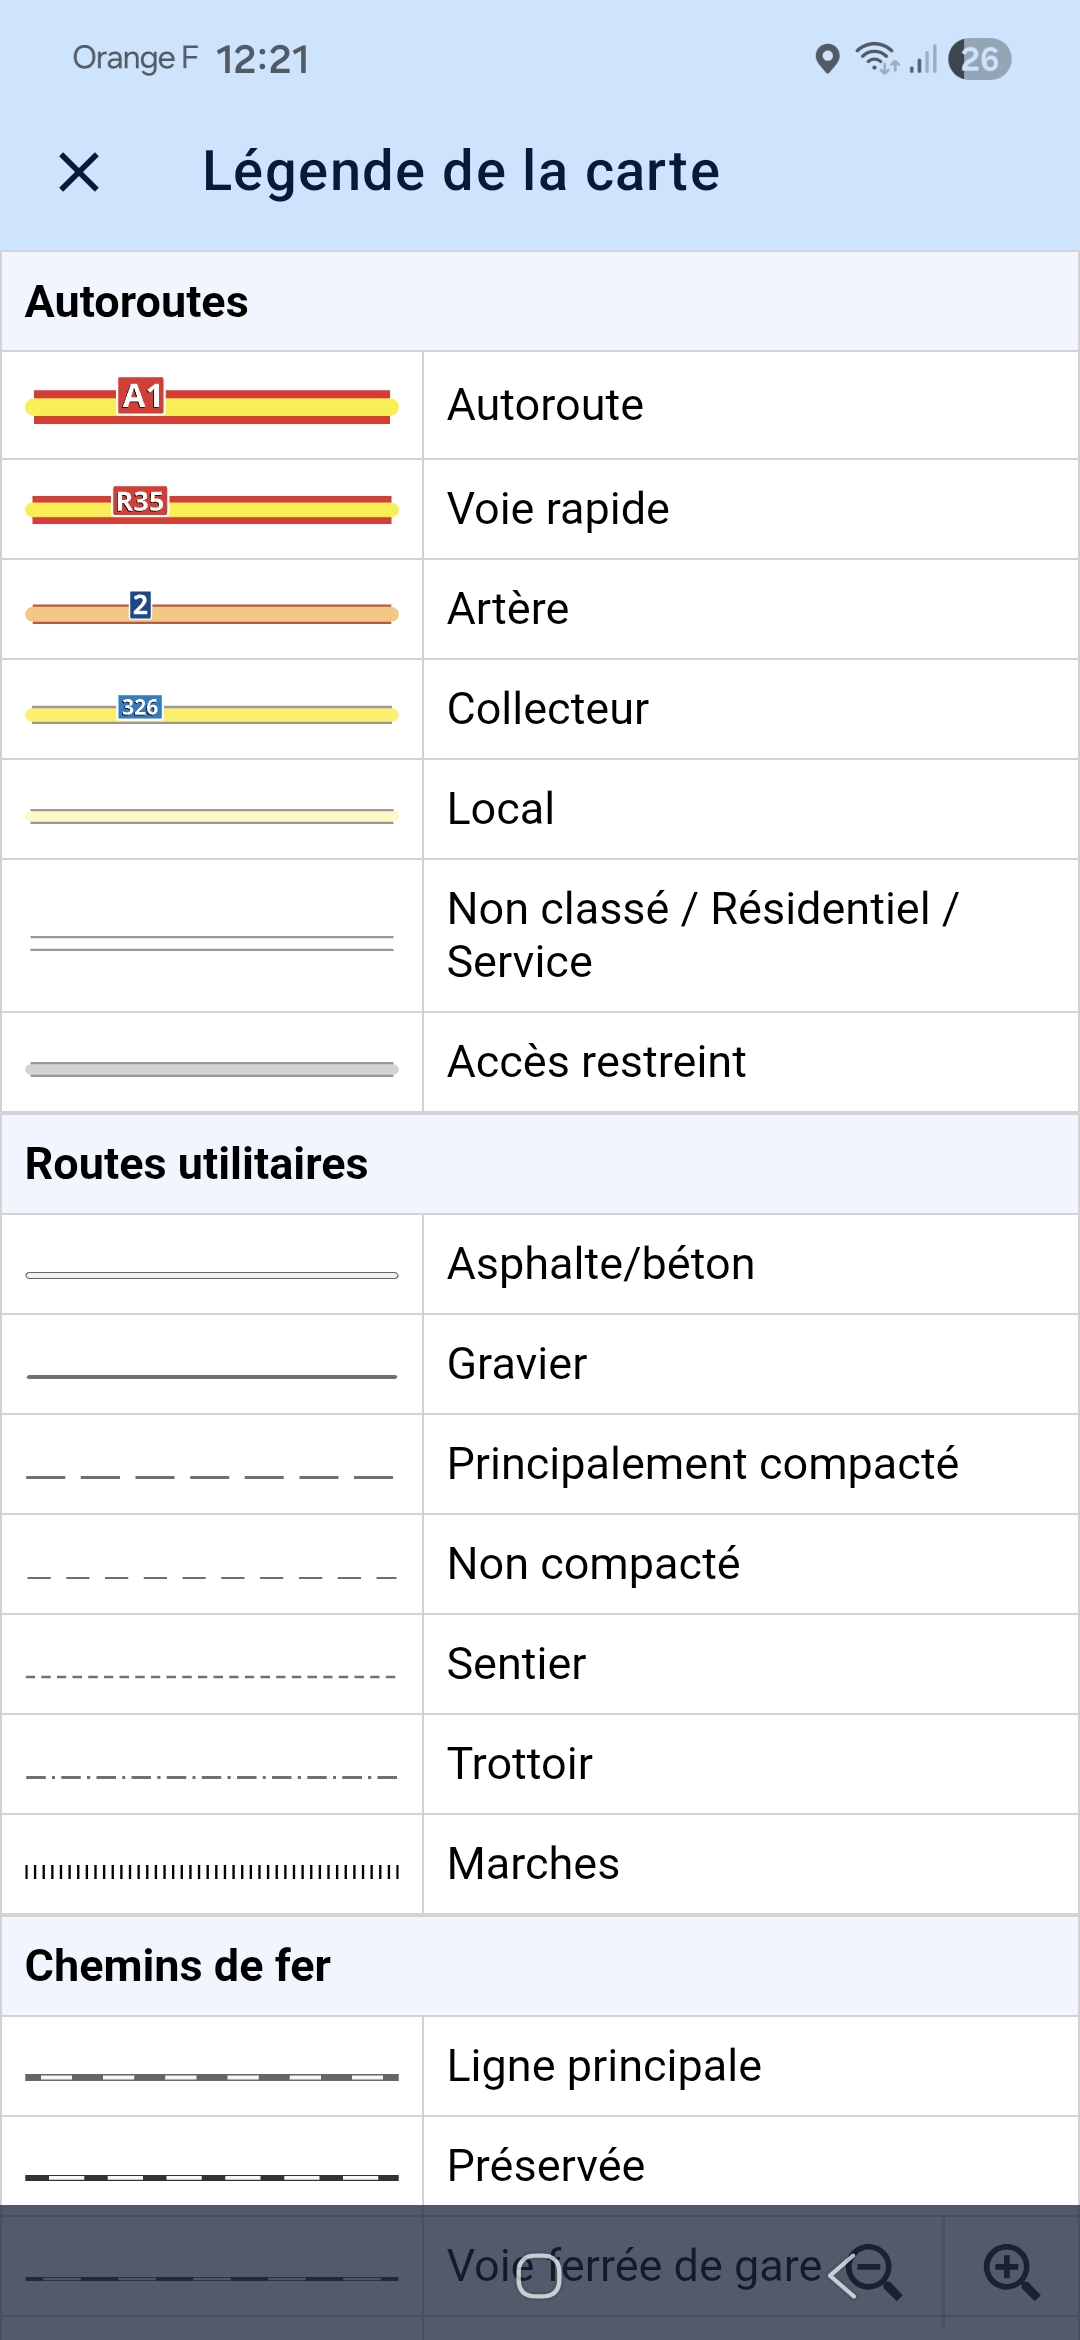
Task: Tap the R35 Voie rapide line sample
Action: coord(212,508)
